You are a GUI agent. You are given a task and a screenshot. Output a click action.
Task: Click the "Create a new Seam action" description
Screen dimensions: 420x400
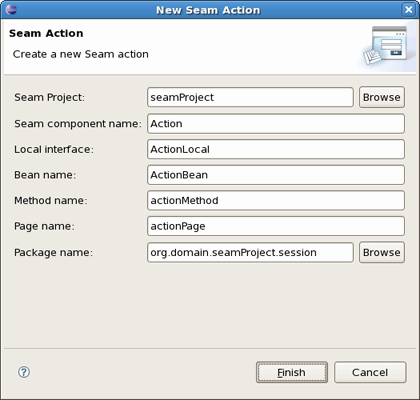click(x=81, y=54)
